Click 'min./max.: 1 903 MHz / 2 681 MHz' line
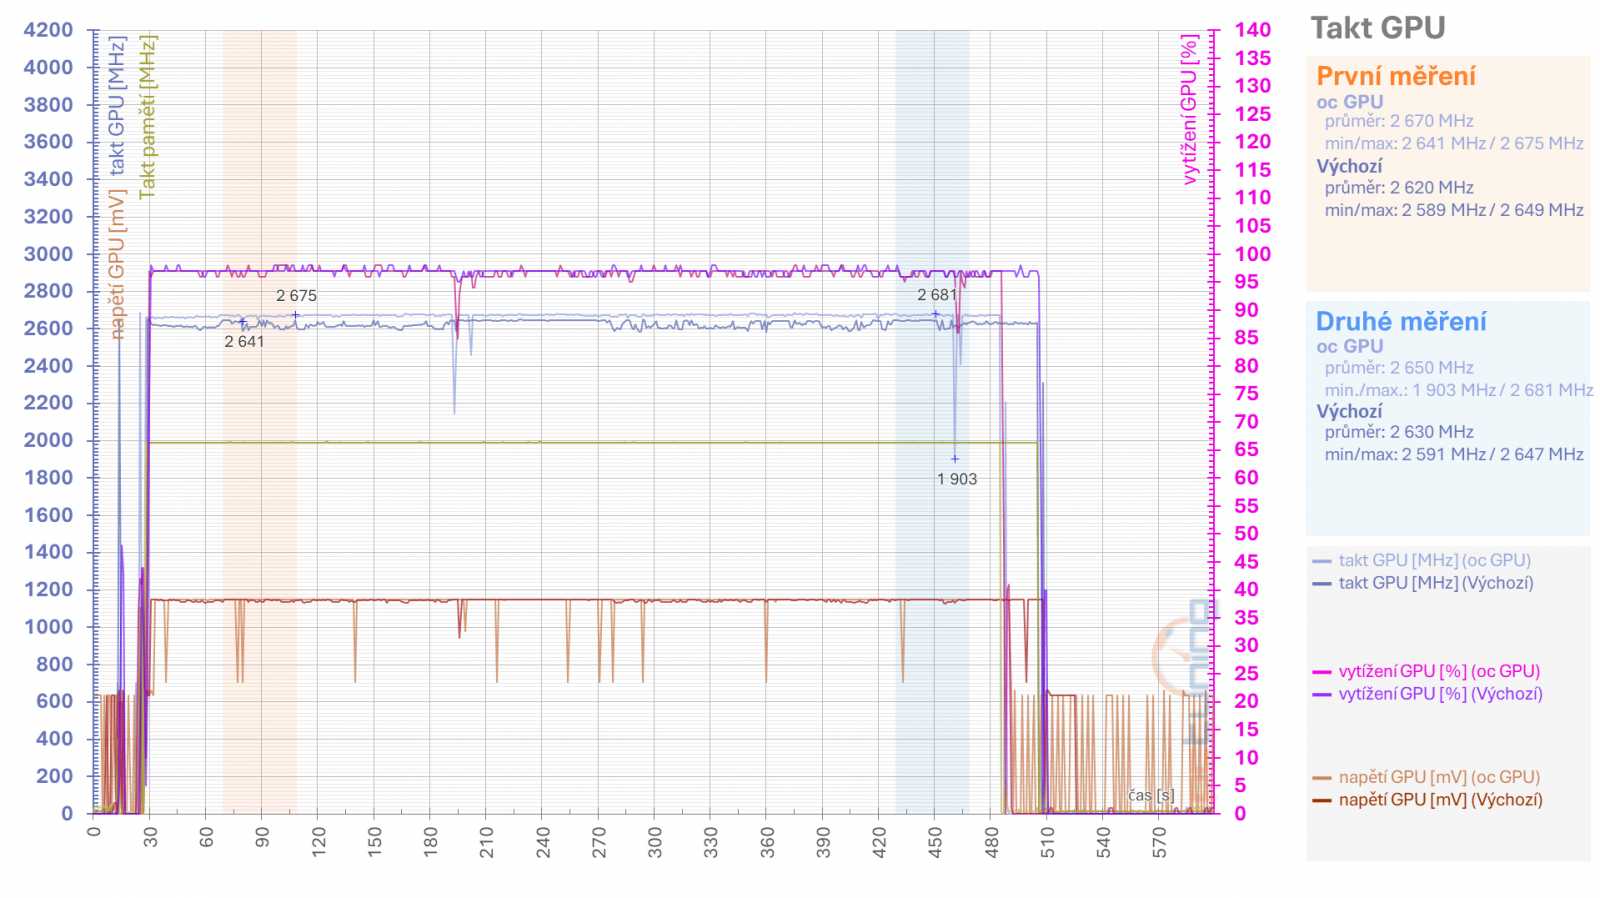Screen dimensions: 1600x898 click(1459, 390)
